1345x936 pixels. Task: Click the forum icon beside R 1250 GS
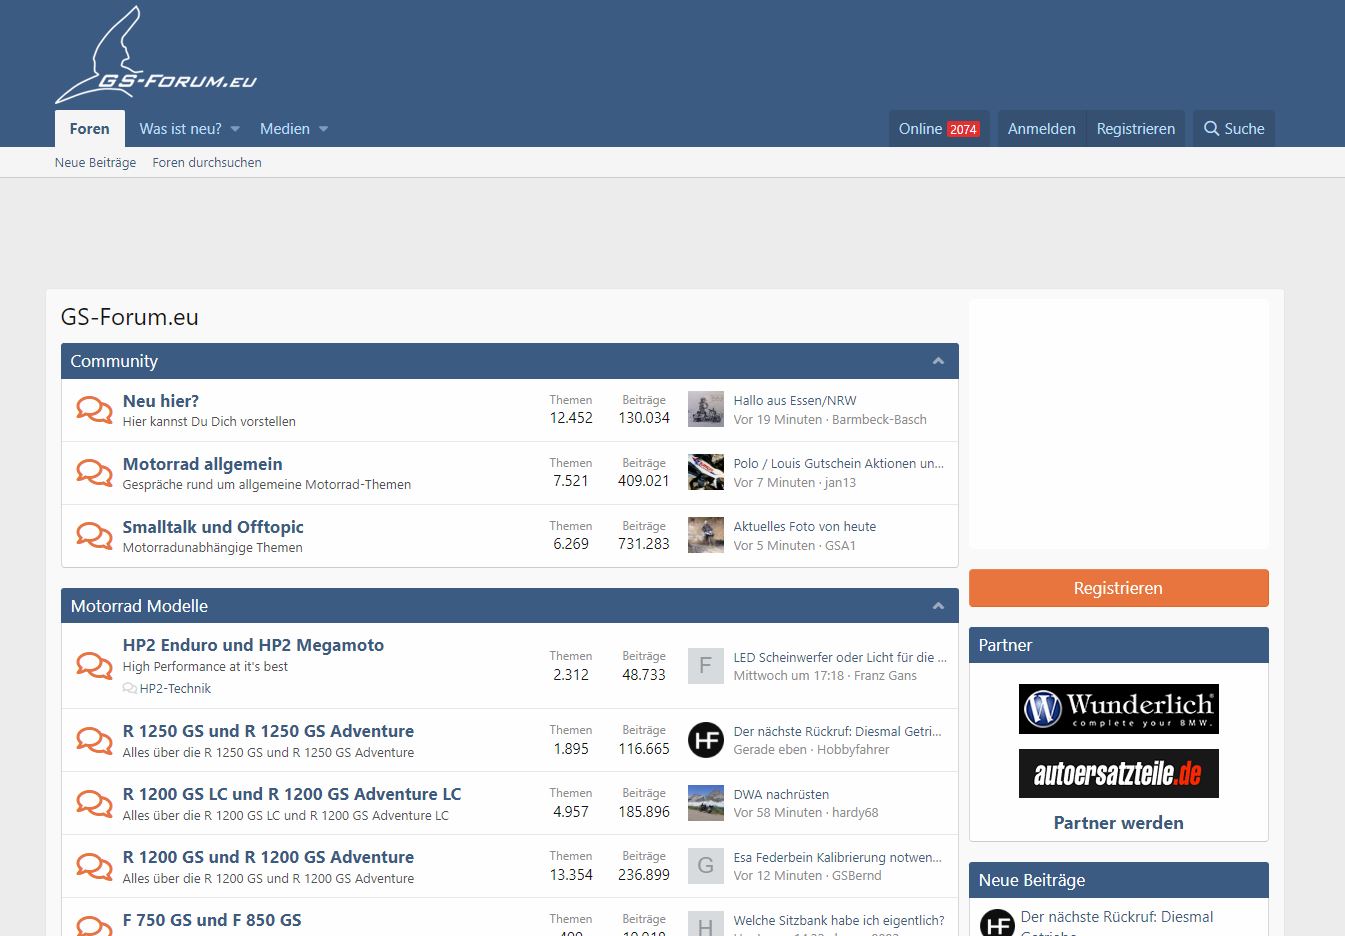coord(94,740)
